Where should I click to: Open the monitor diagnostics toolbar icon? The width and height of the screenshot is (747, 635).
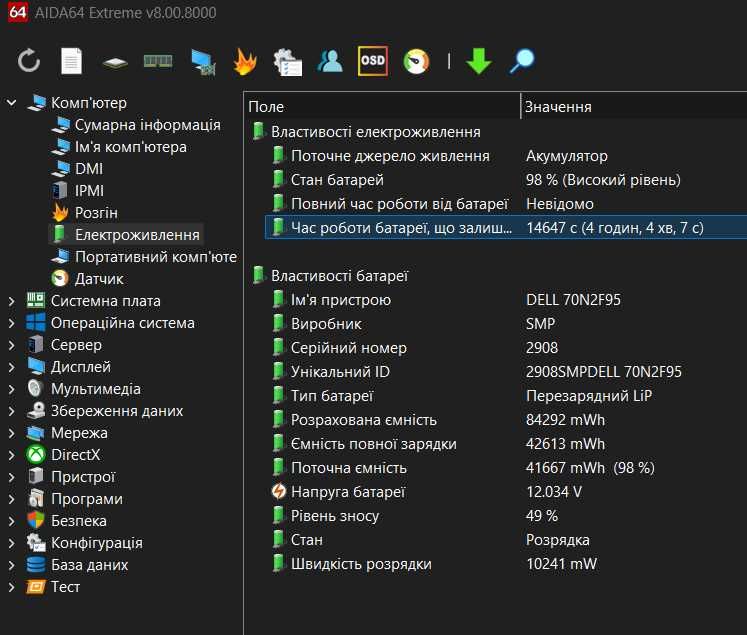click(x=203, y=62)
